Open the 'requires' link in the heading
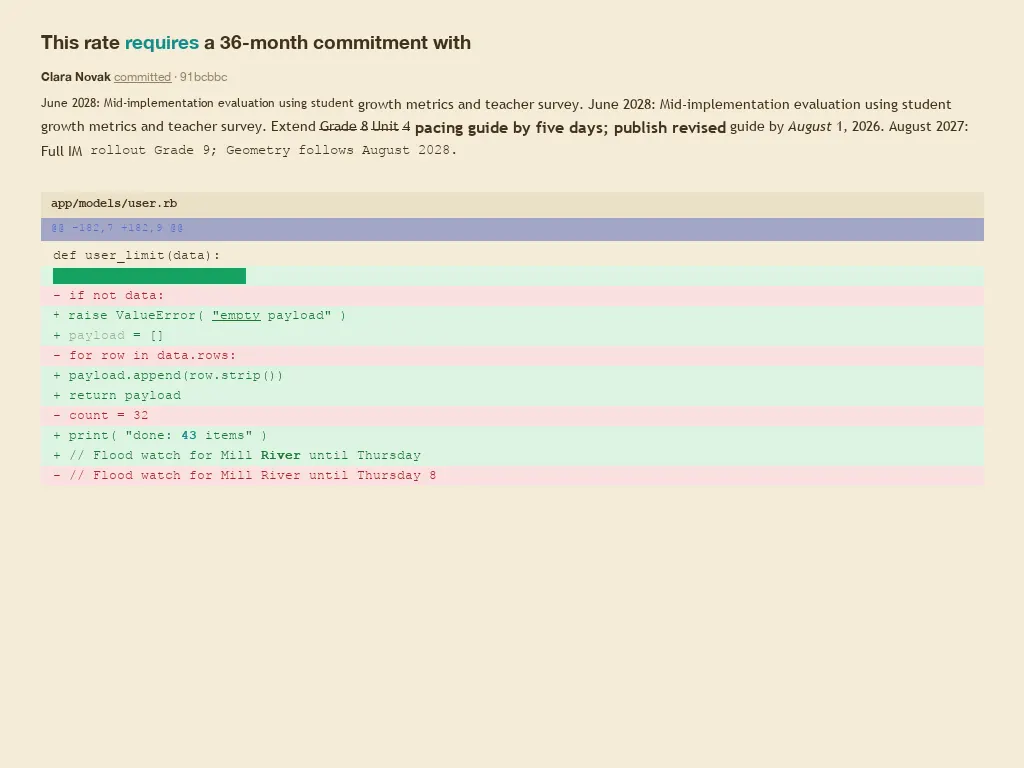This screenshot has width=1024, height=768. (161, 42)
